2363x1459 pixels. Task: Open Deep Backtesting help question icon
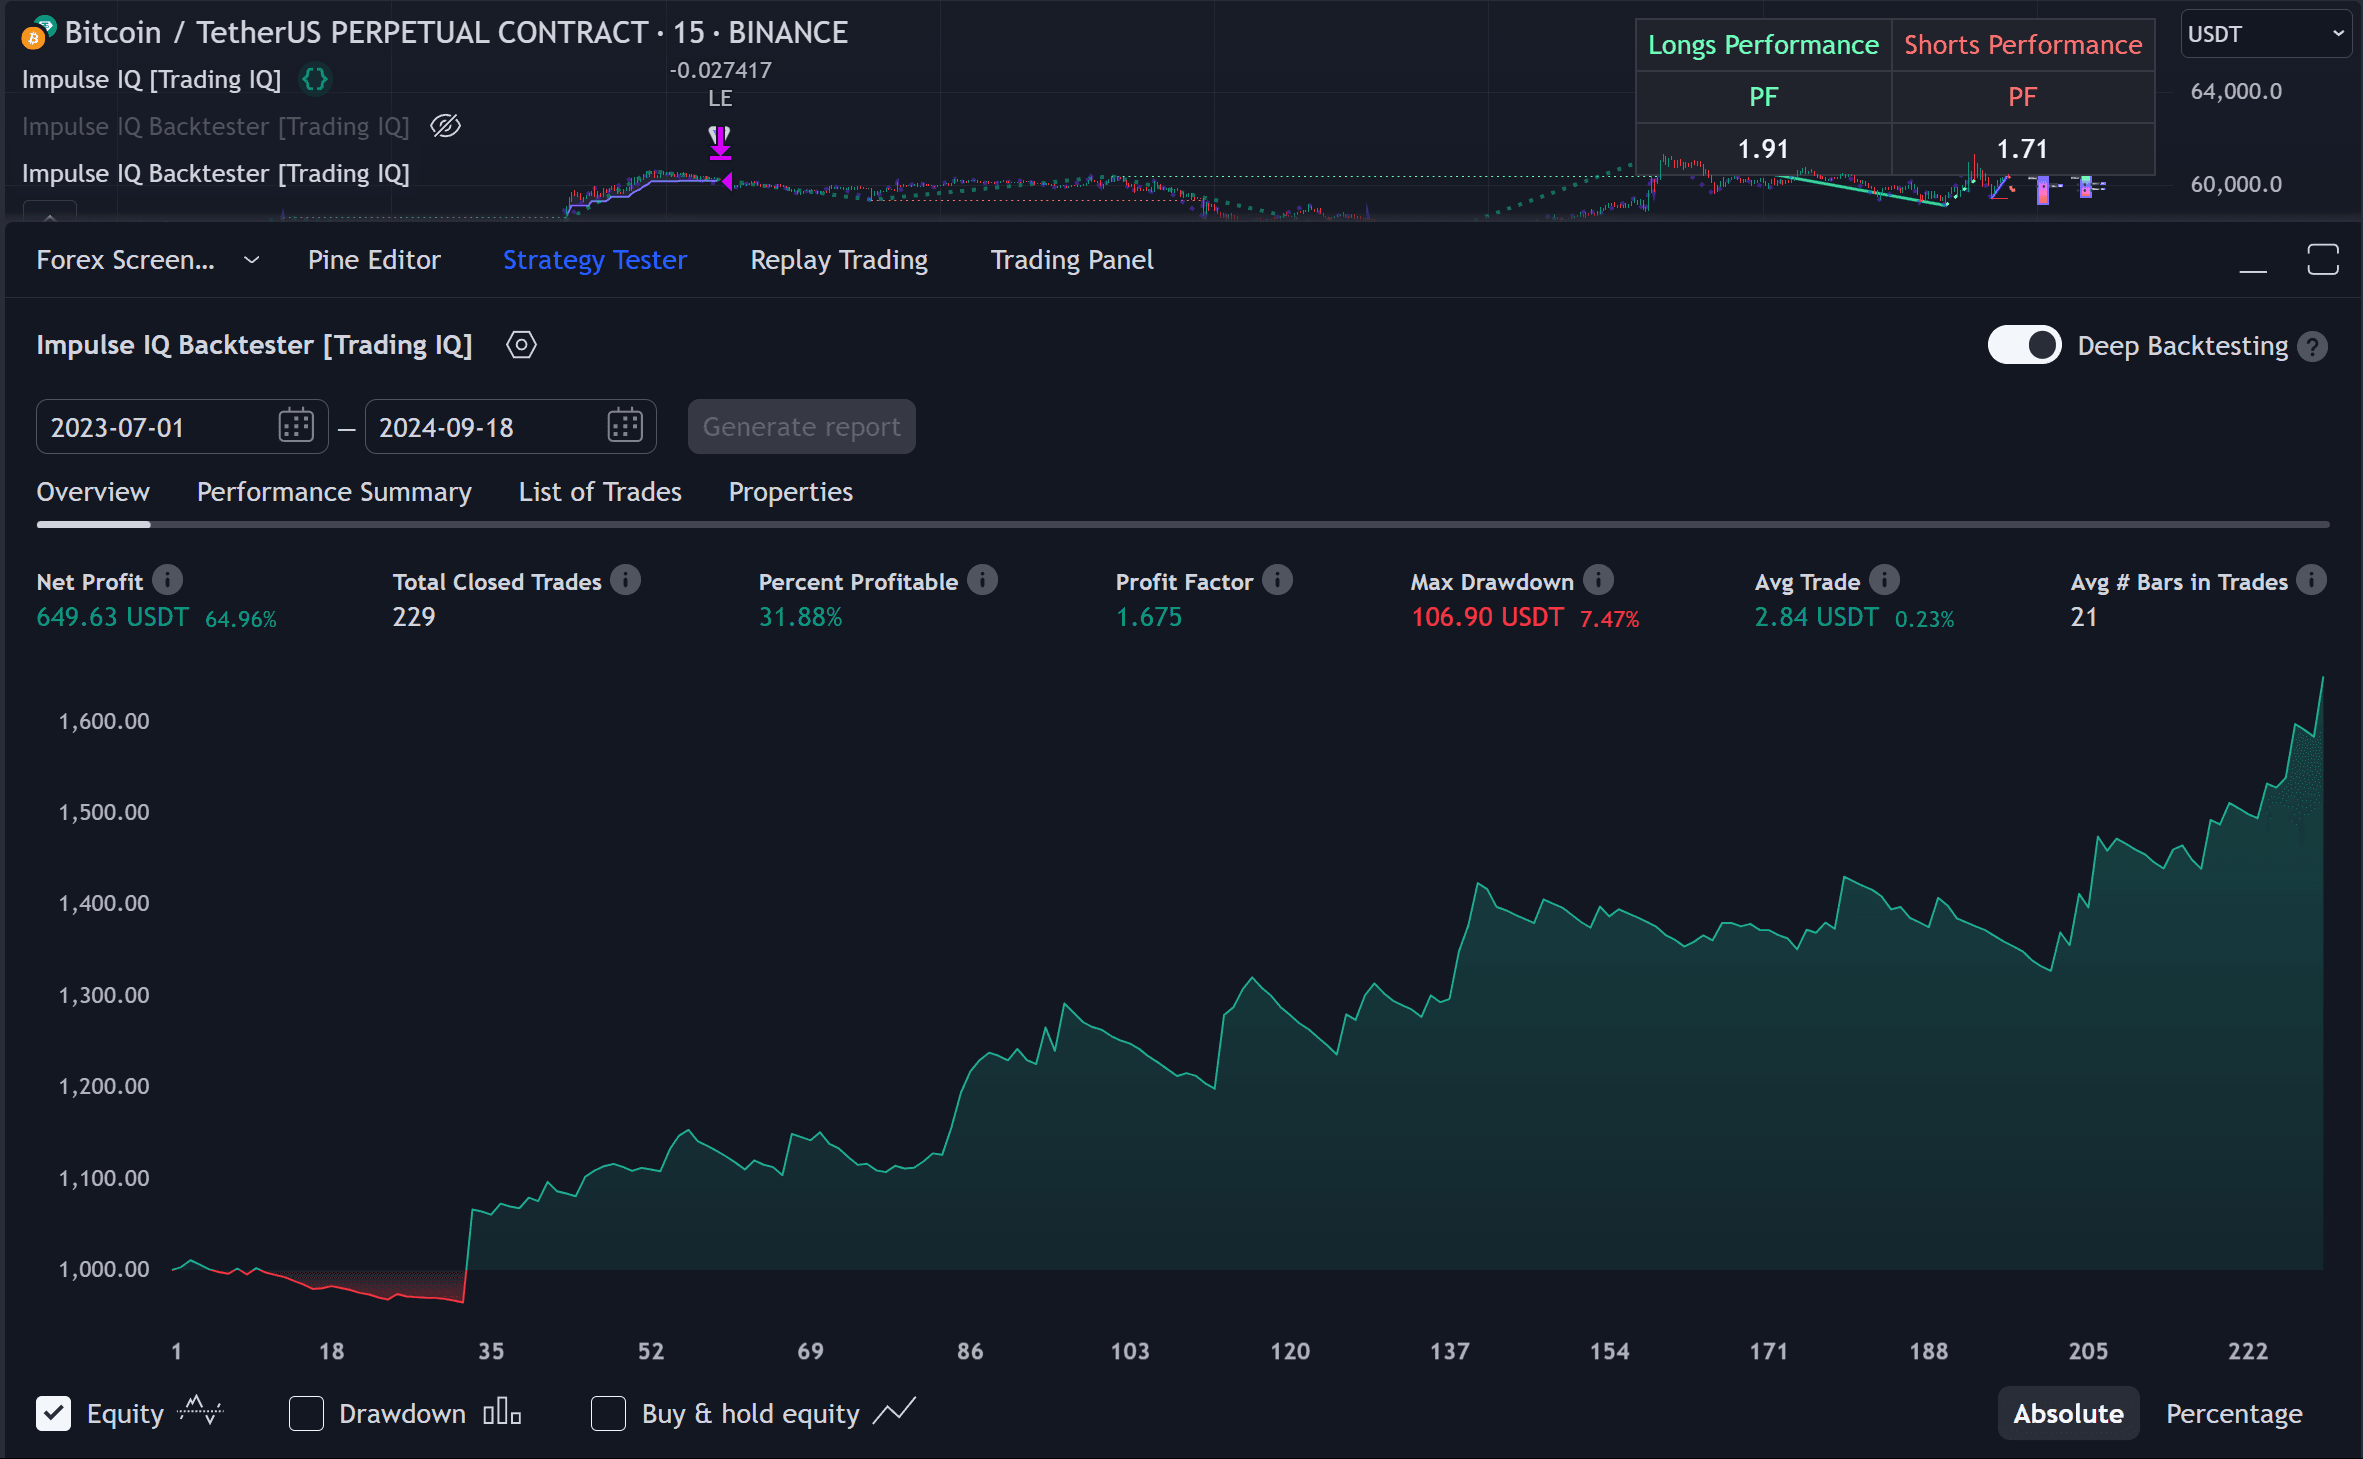[x=2313, y=347]
